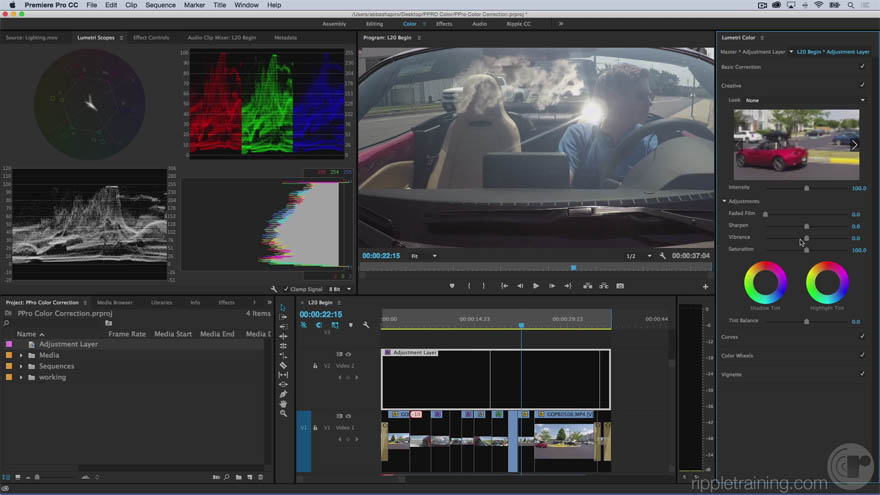This screenshot has width=880, height=495.
Task: Select the Hand tool
Action: (x=283, y=404)
